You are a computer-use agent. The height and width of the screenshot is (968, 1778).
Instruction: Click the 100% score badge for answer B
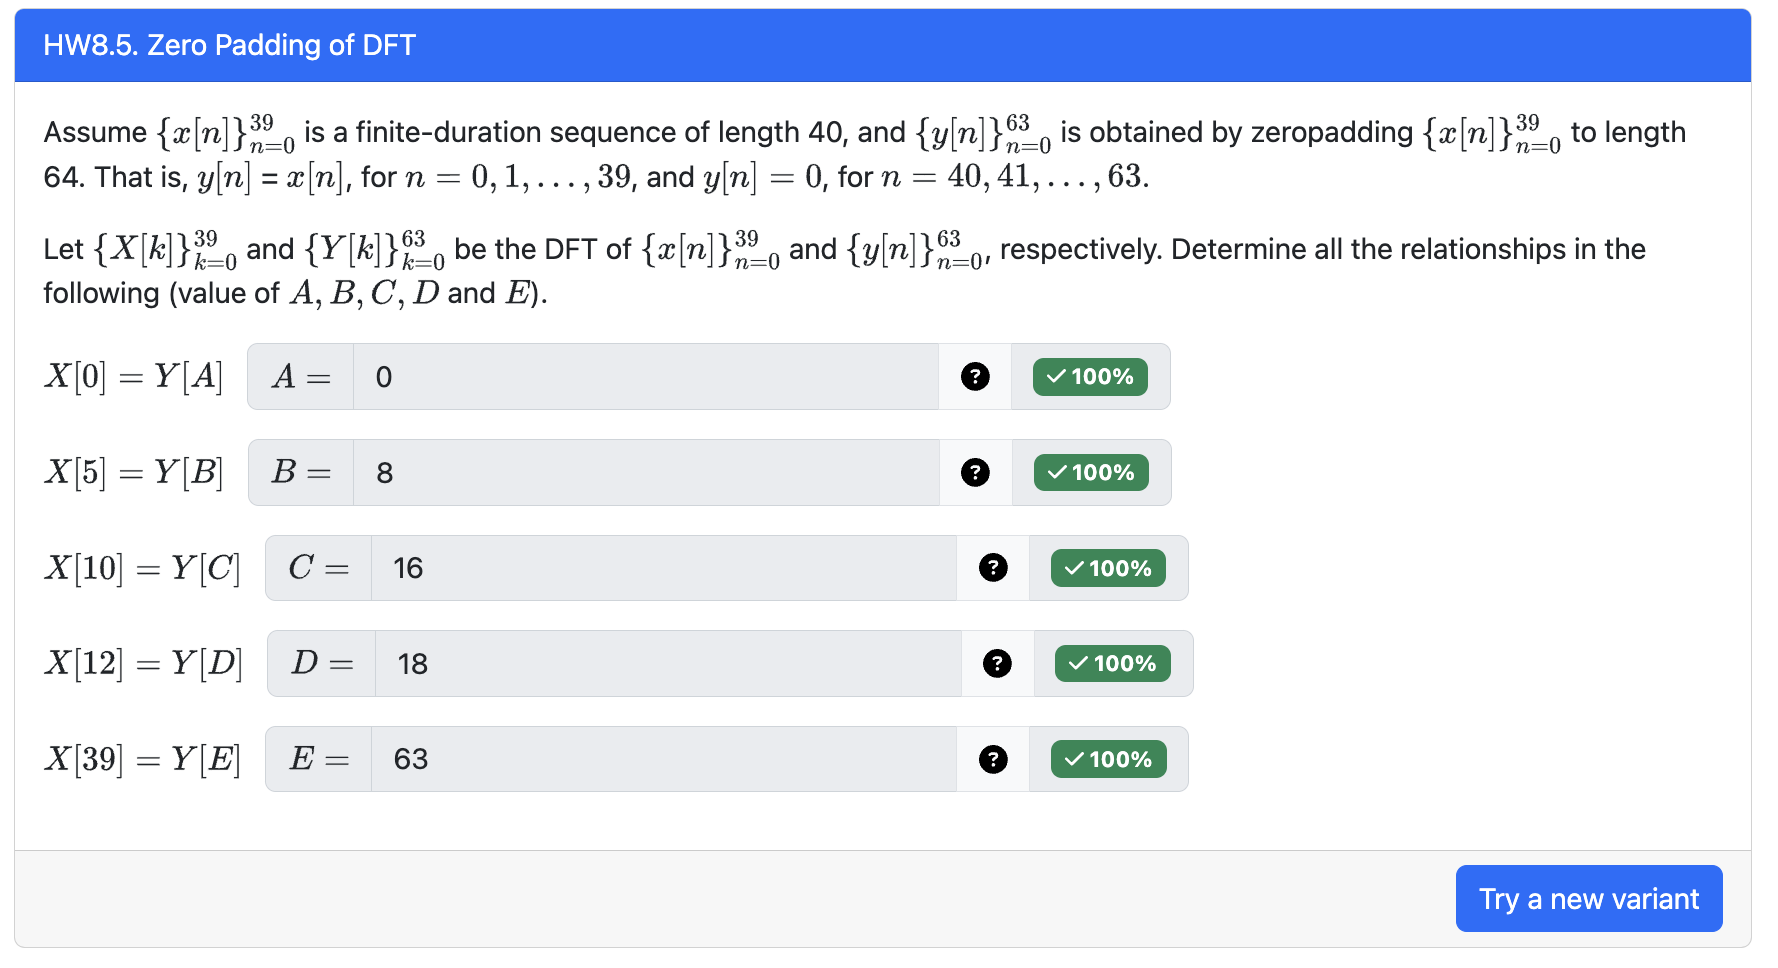pos(1090,472)
